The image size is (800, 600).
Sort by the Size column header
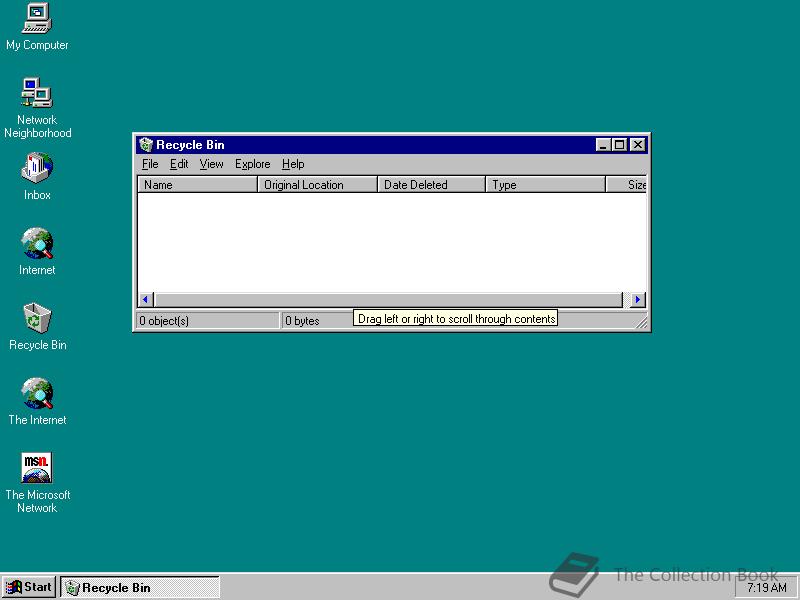click(x=627, y=185)
